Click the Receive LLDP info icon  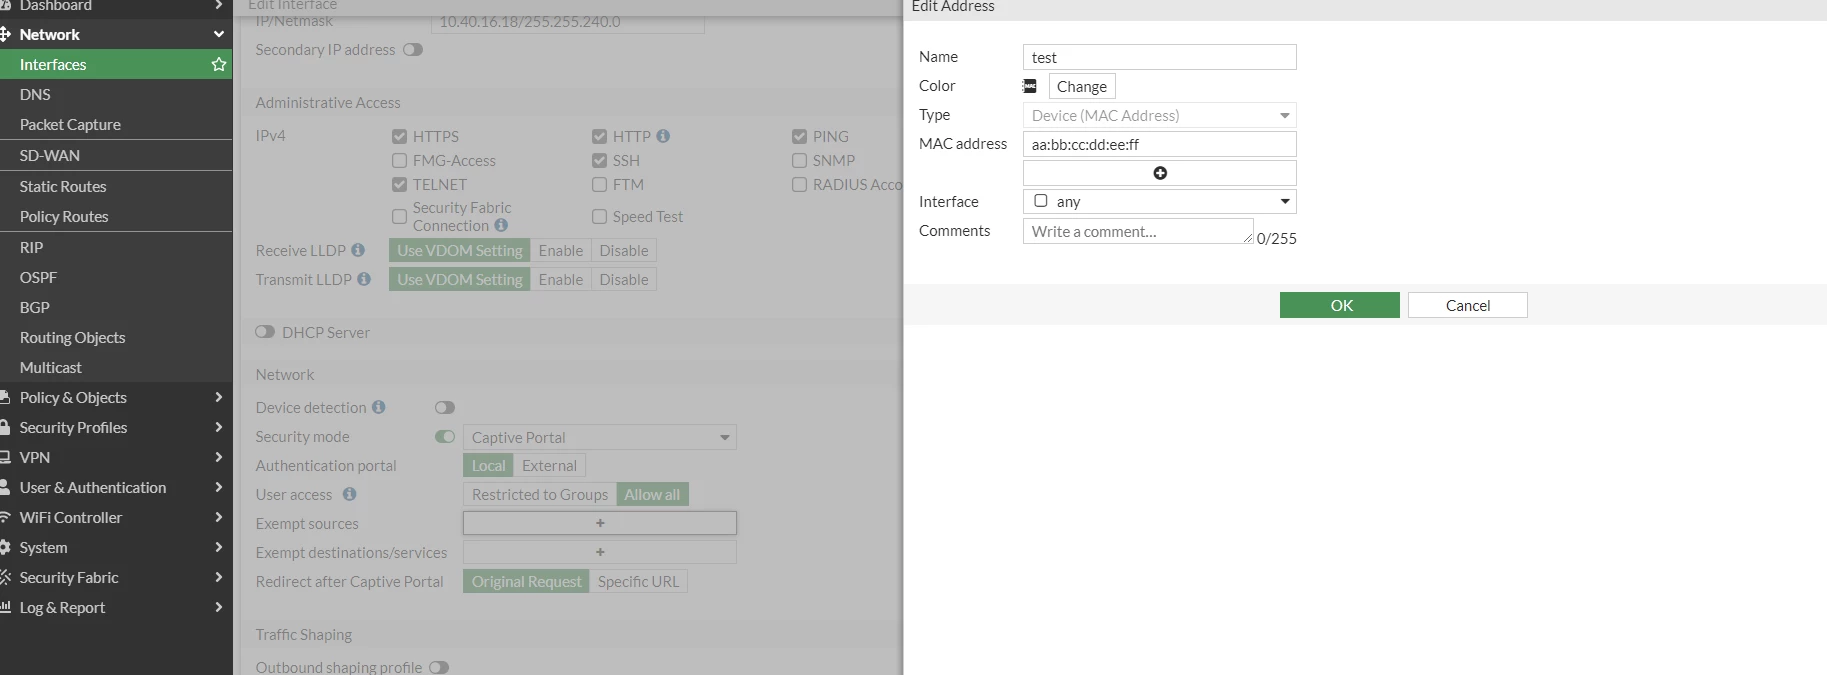point(357,250)
